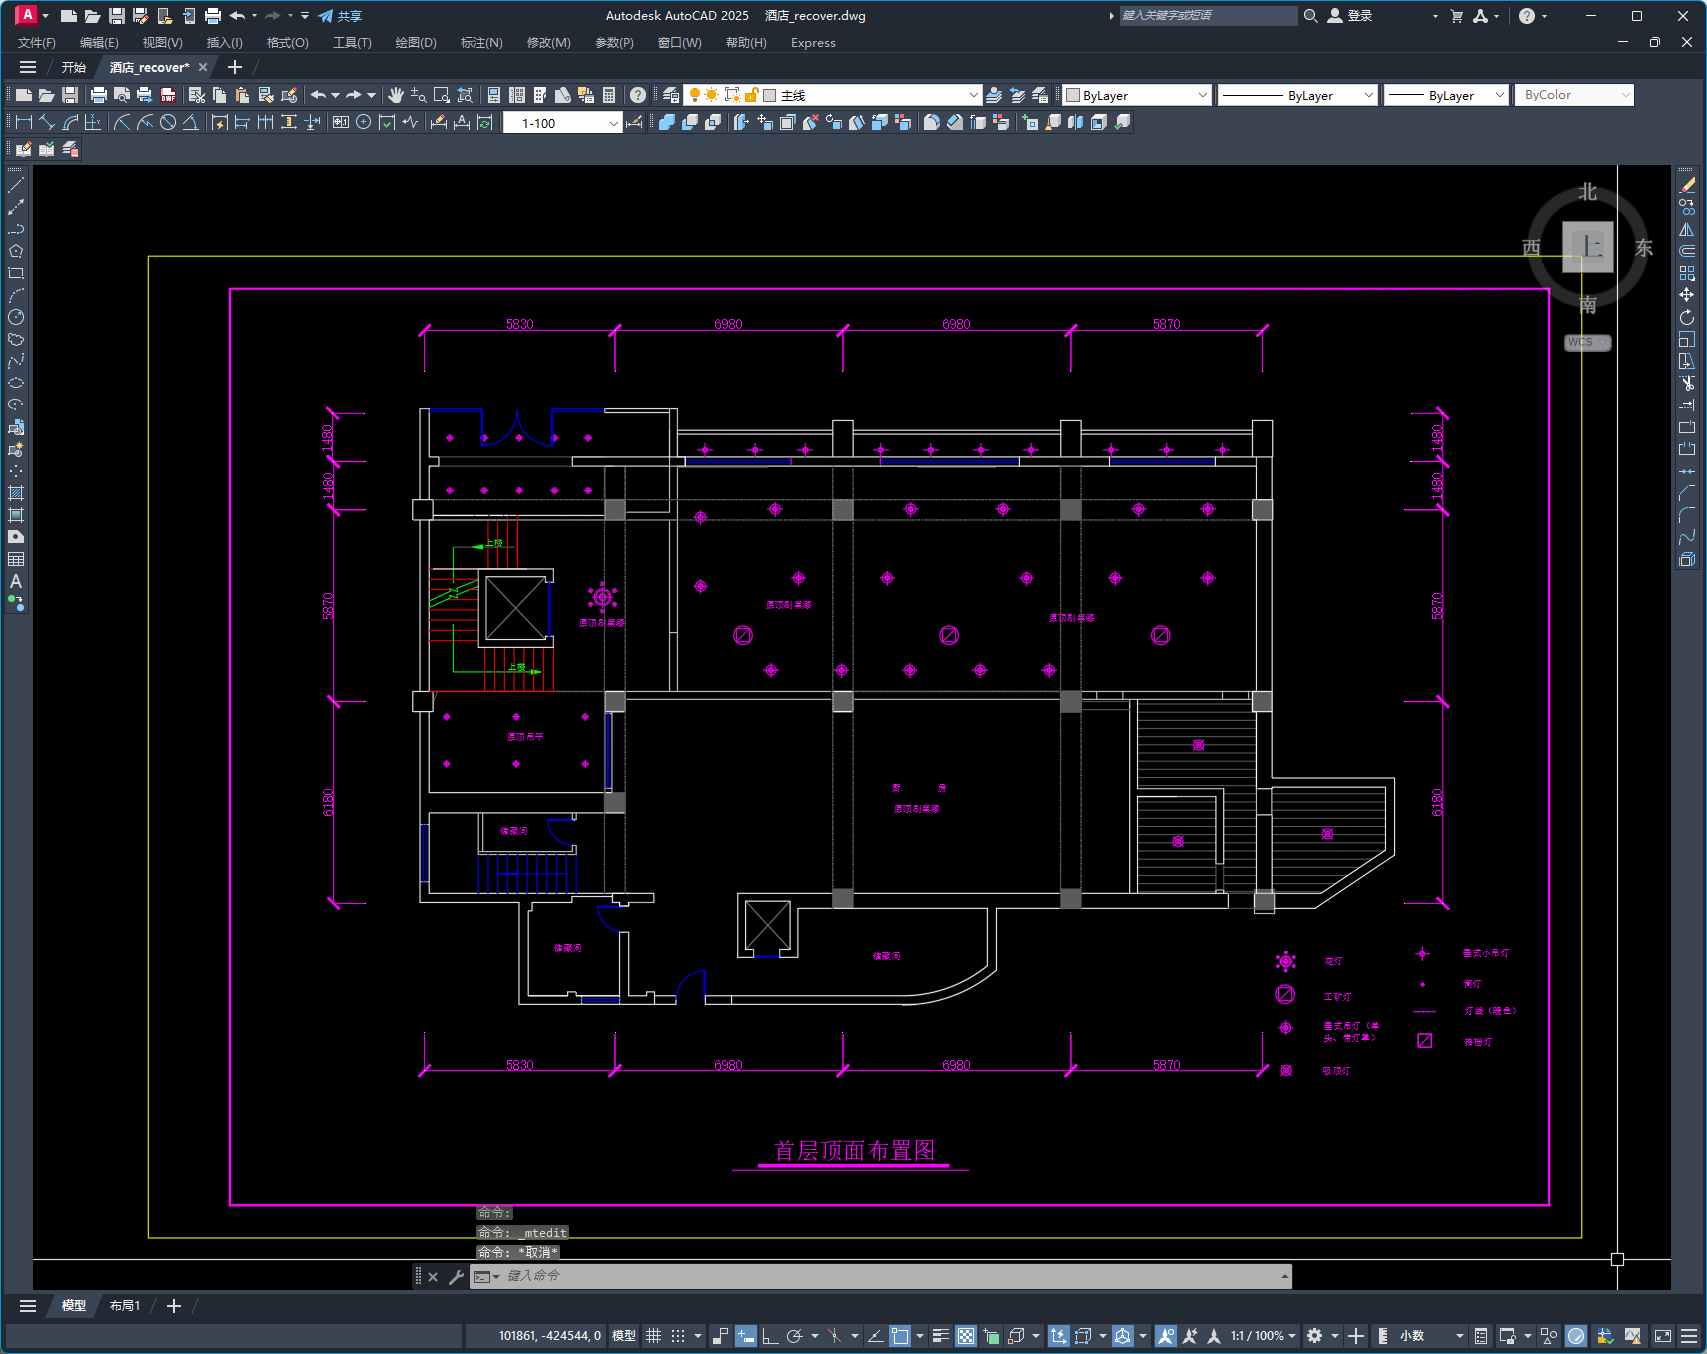Select the Multiline Text tool (A)
This screenshot has width=1707, height=1354.
tap(16, 581)
